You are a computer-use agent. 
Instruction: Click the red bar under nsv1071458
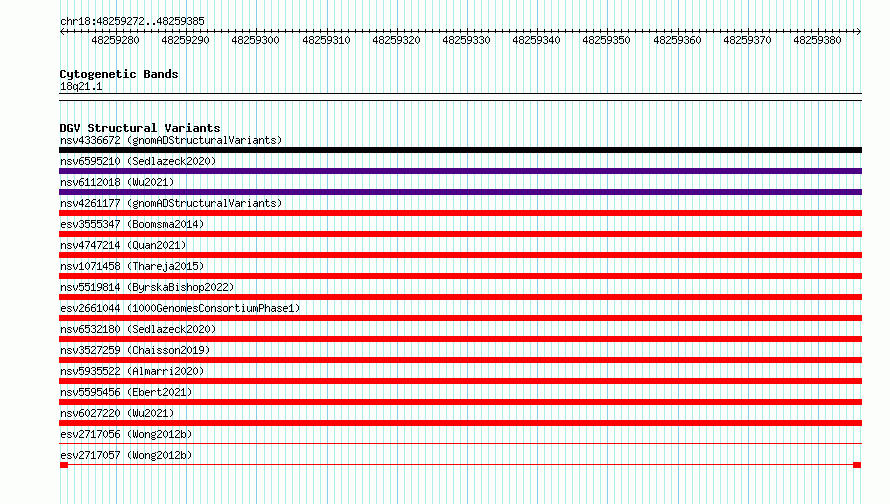[x=460, y=276]
